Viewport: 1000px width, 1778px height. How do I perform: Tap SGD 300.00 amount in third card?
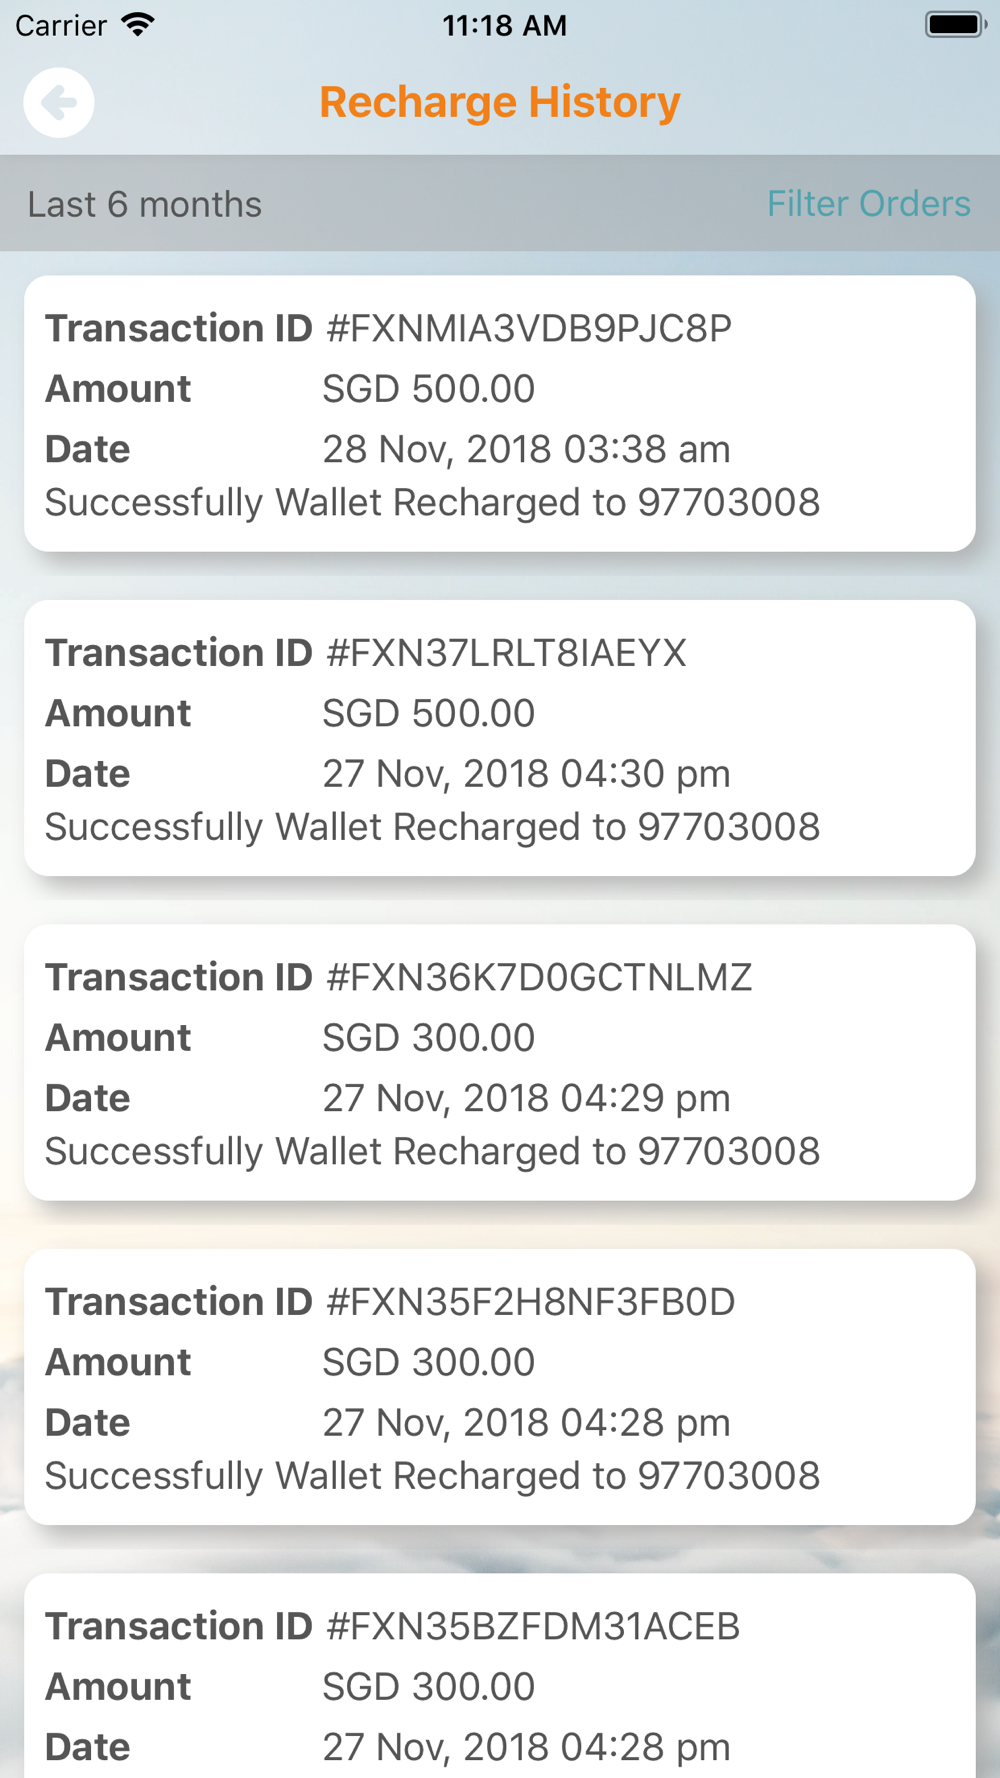pyautogui.click(x=428, y=1038)
